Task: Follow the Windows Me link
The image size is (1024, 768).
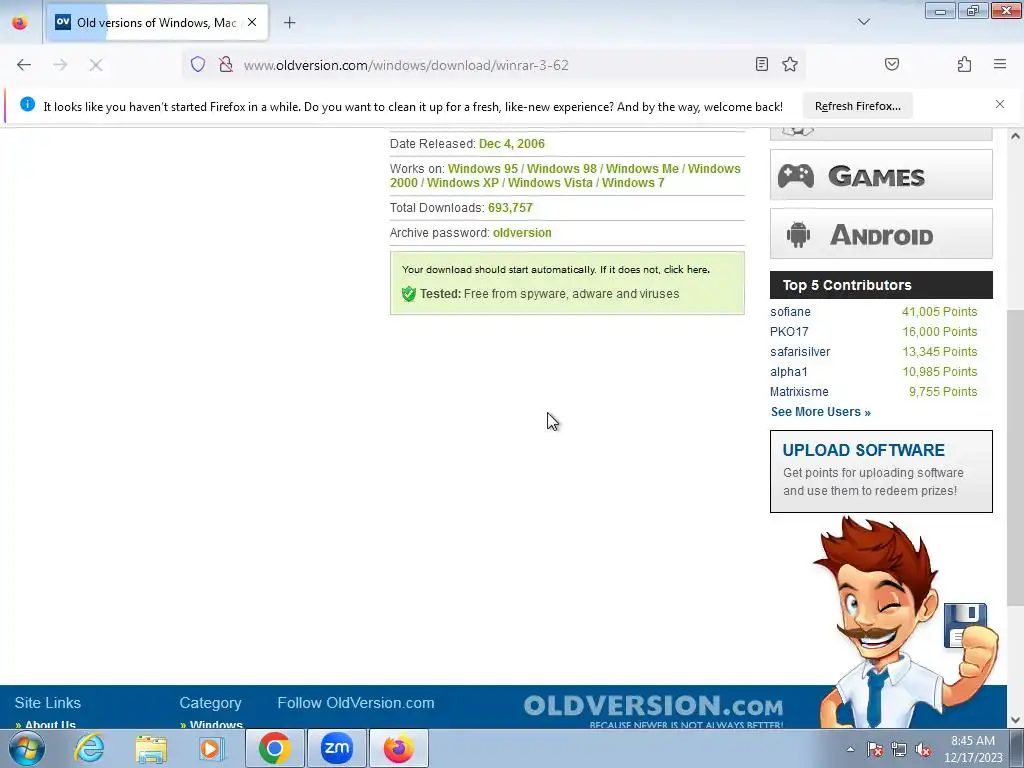Action: click(x=642, y=168)
